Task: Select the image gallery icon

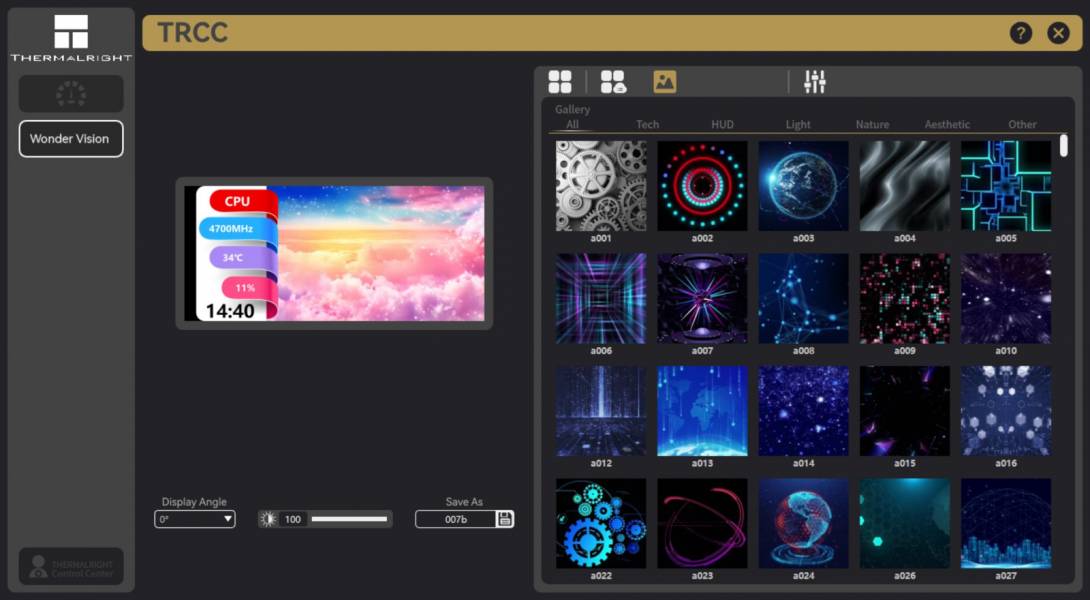Action: [x=665, y=82]
